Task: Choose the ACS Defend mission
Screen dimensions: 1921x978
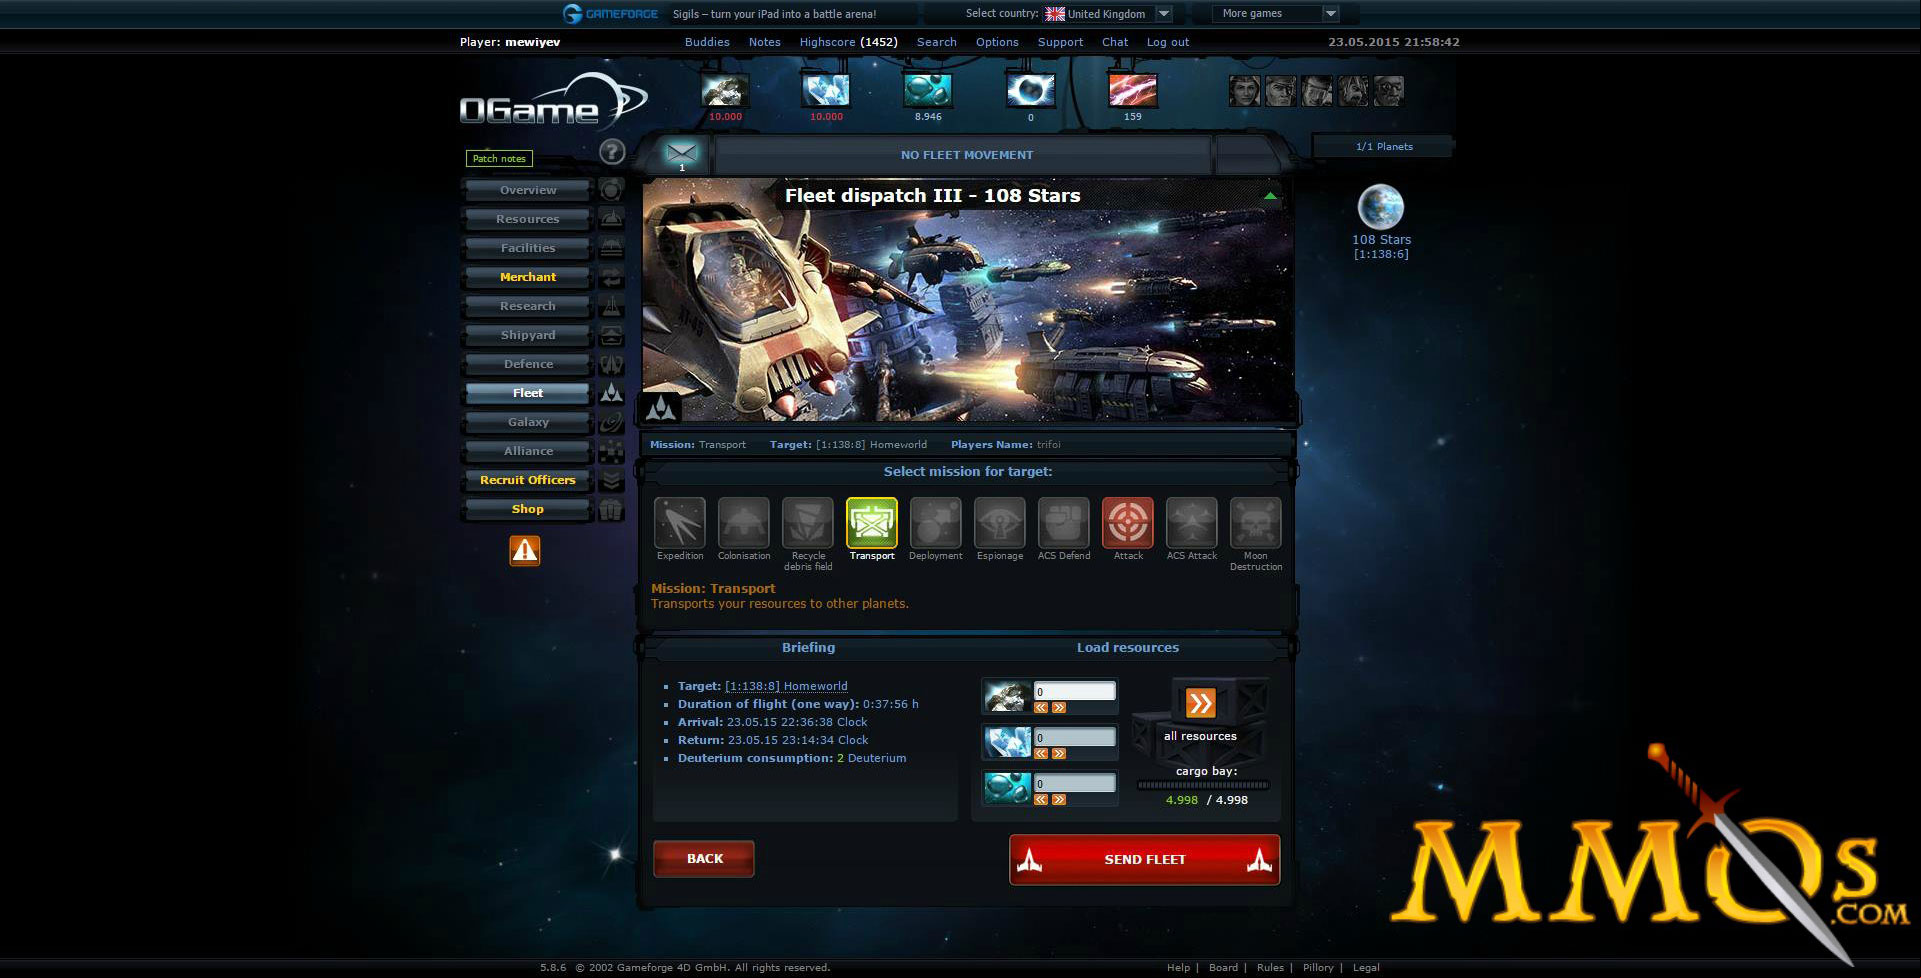Action: coord(1064,522)
